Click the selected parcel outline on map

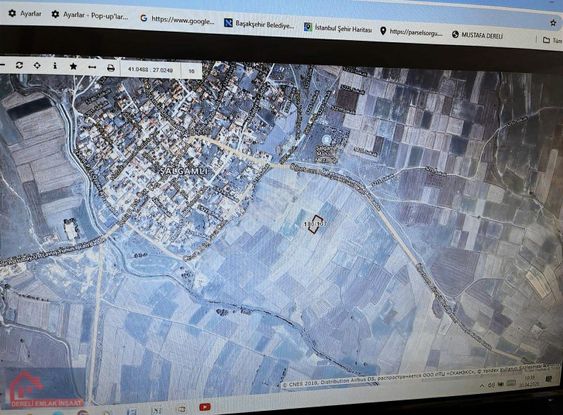pos(316,224)
